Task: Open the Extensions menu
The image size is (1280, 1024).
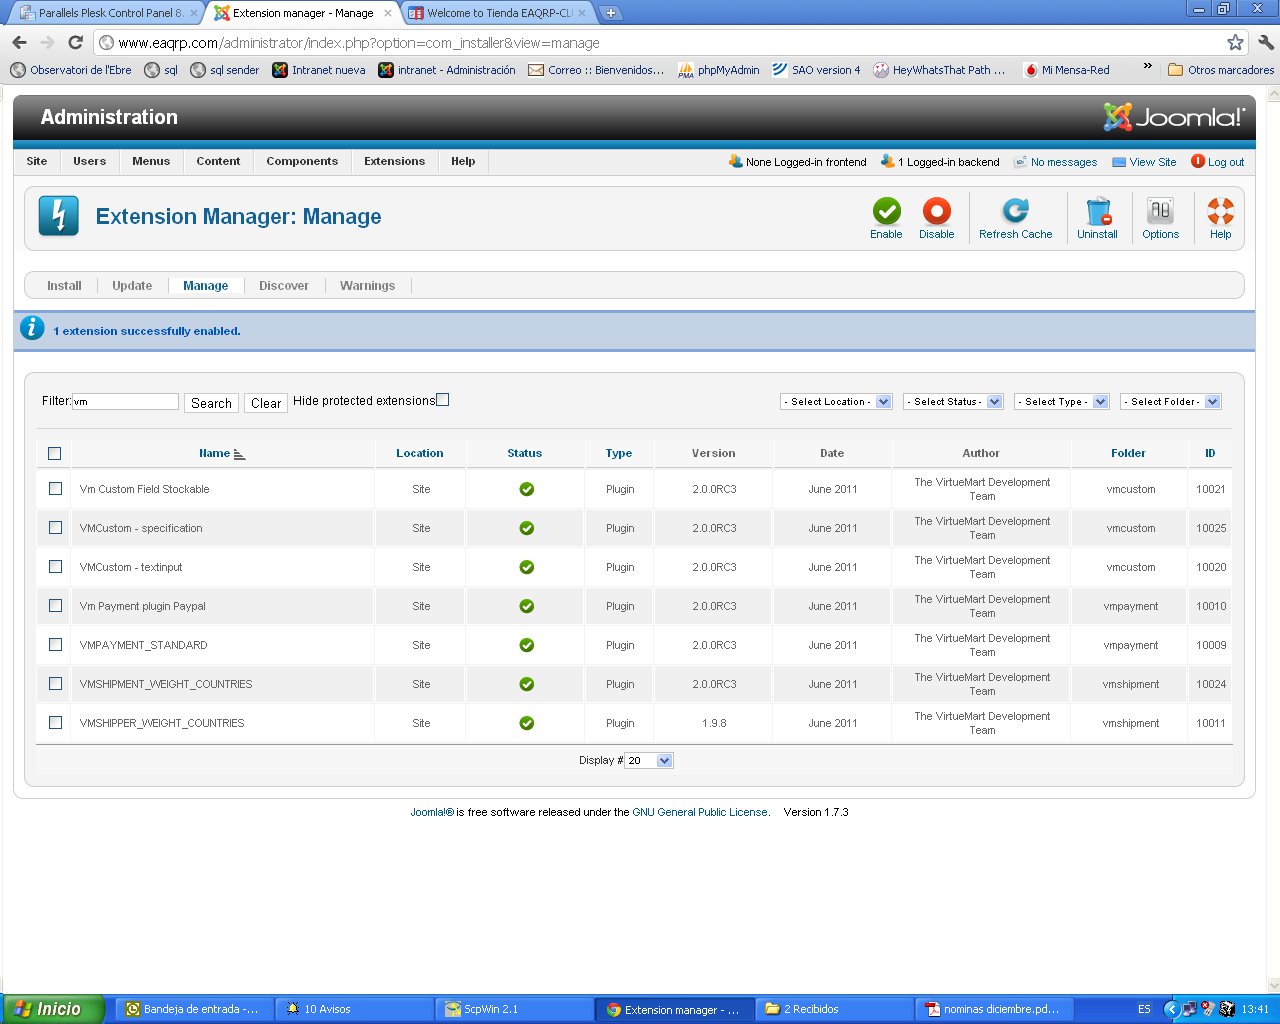Action: pyautogui.click(x=394, y=161)
